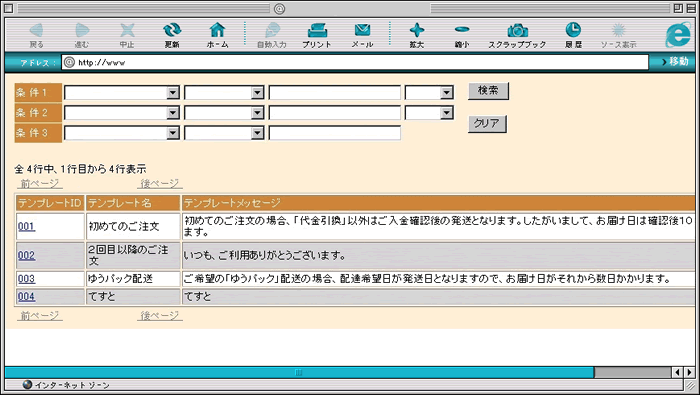Click the globe icon in status bar
Image resolution: width=700 pixels, height=395 pixels.
(27, 385)
